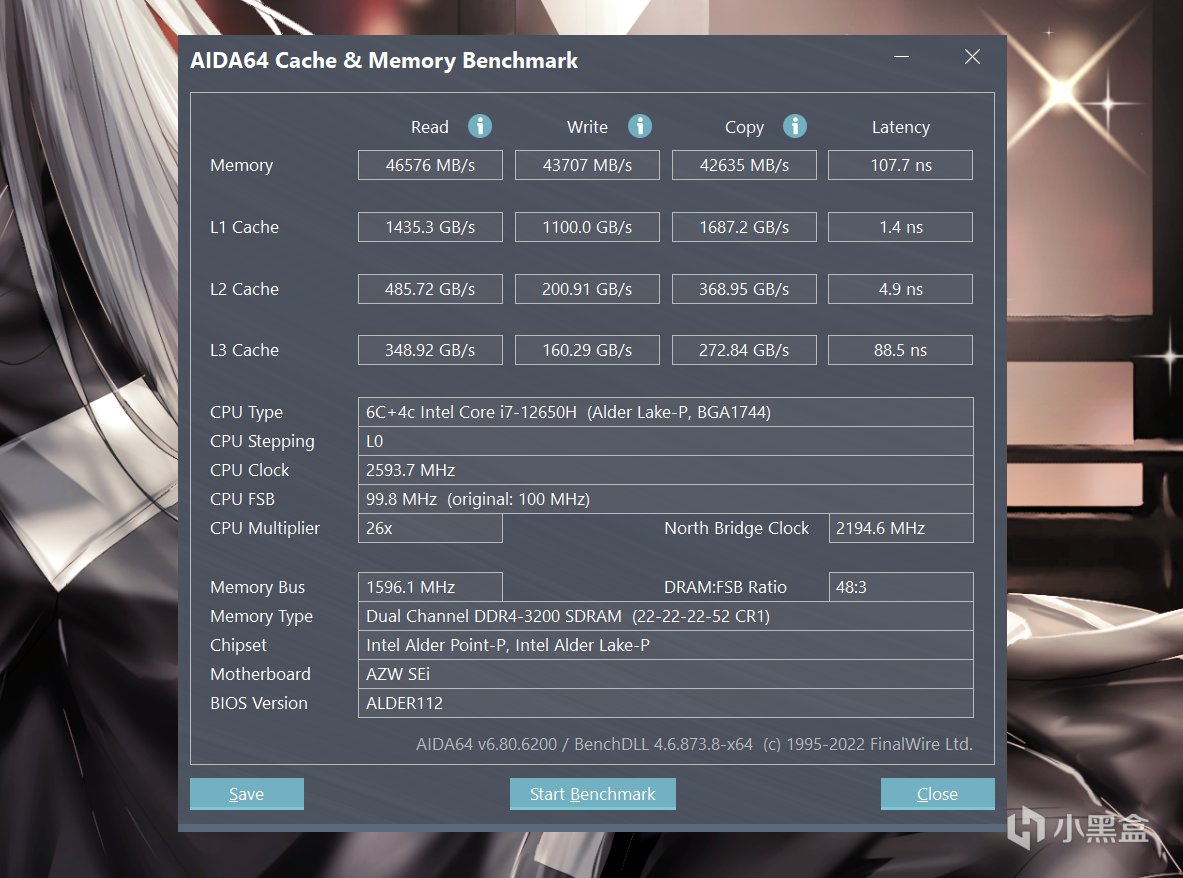
Task: Click Memory Bus 1596.1 MHz field
Action: click(x=430, y=587)
